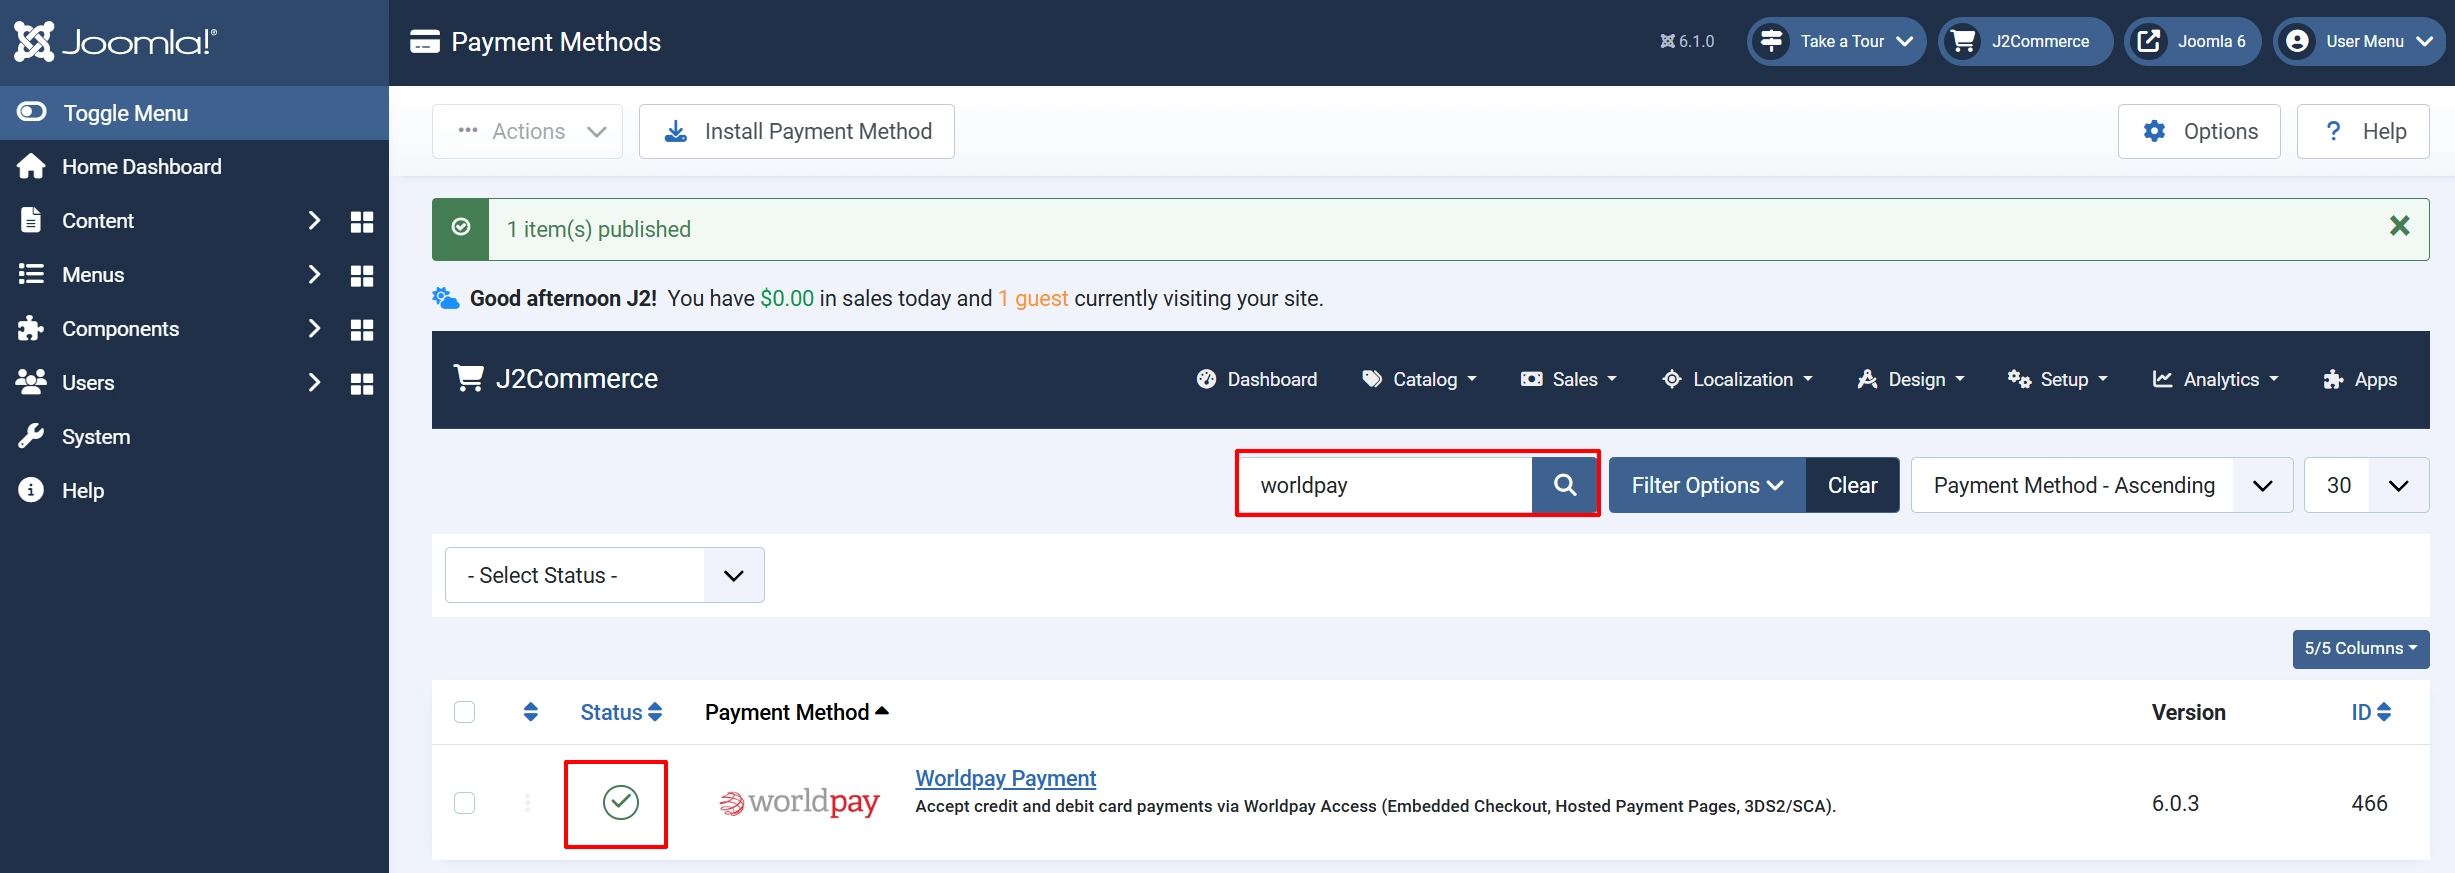
Task: Click the $0.00 sales amount
Action: coord(787,298)
